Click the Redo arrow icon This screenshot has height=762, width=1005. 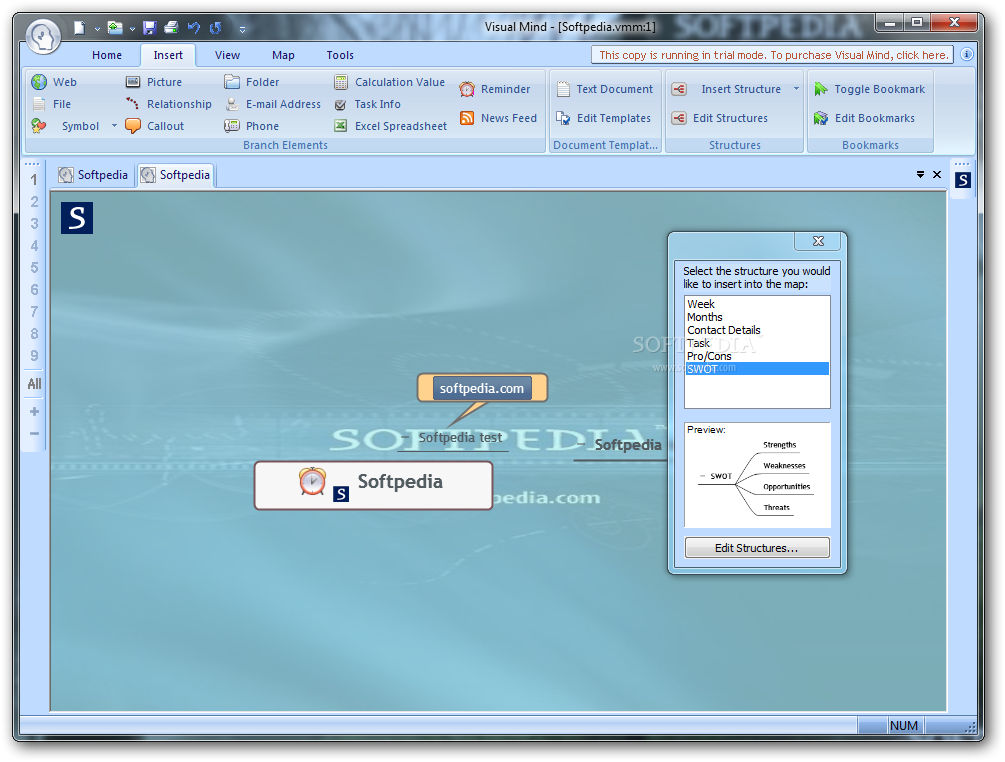(x=215, y=28)
